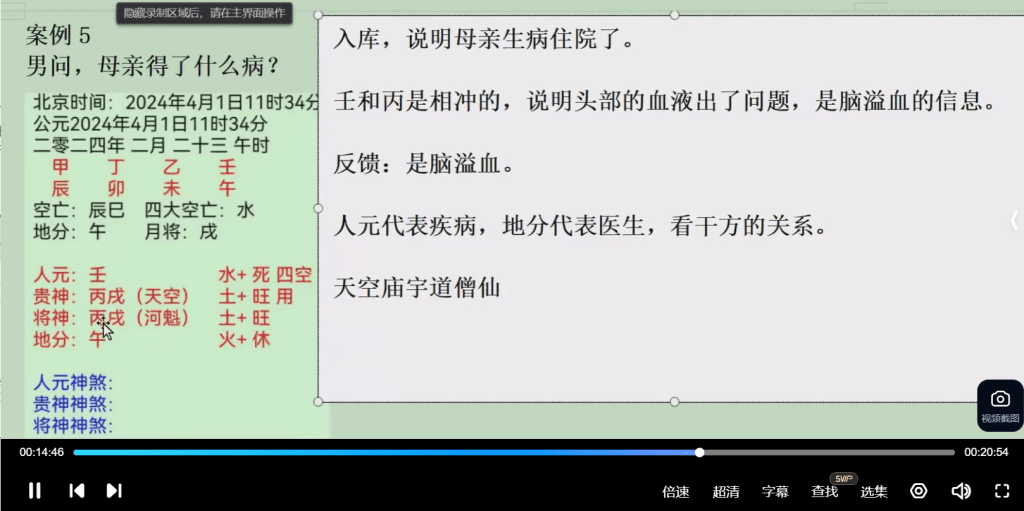Click the 查找 search button
The height and width of the screenshot is (511, 1024).
coord(825,492)
